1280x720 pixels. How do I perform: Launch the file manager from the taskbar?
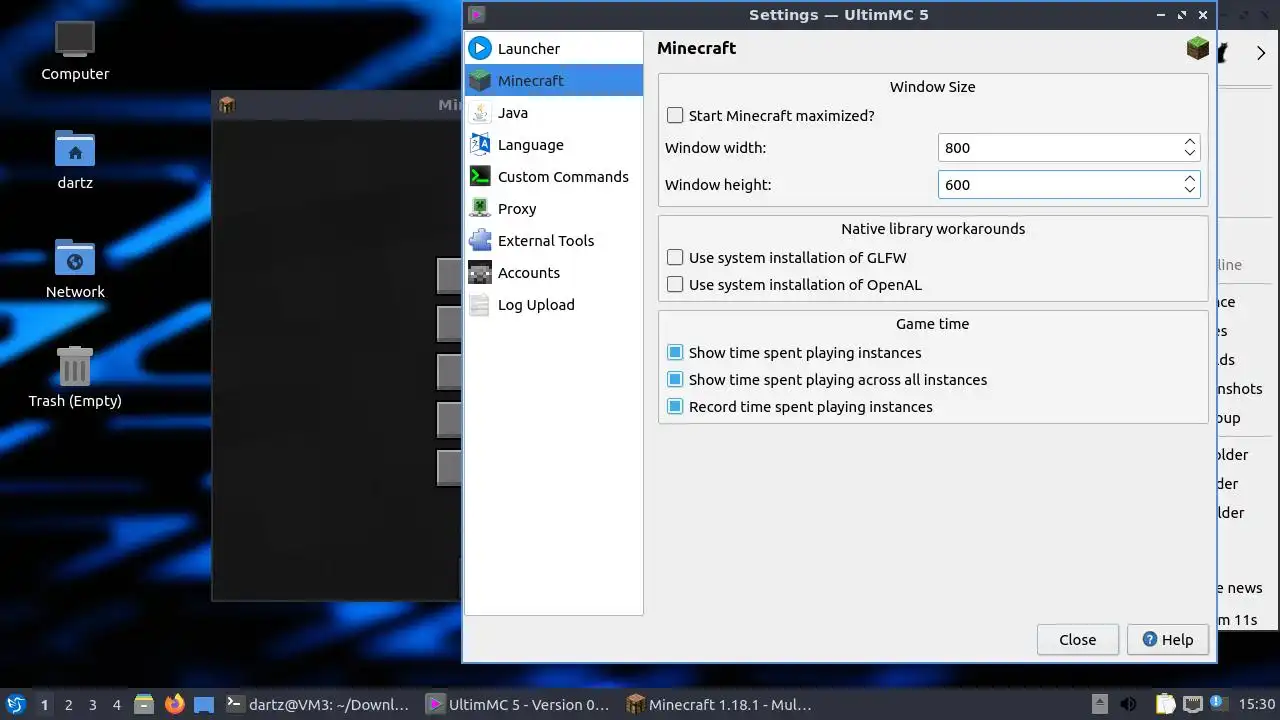tap(144, 704)
